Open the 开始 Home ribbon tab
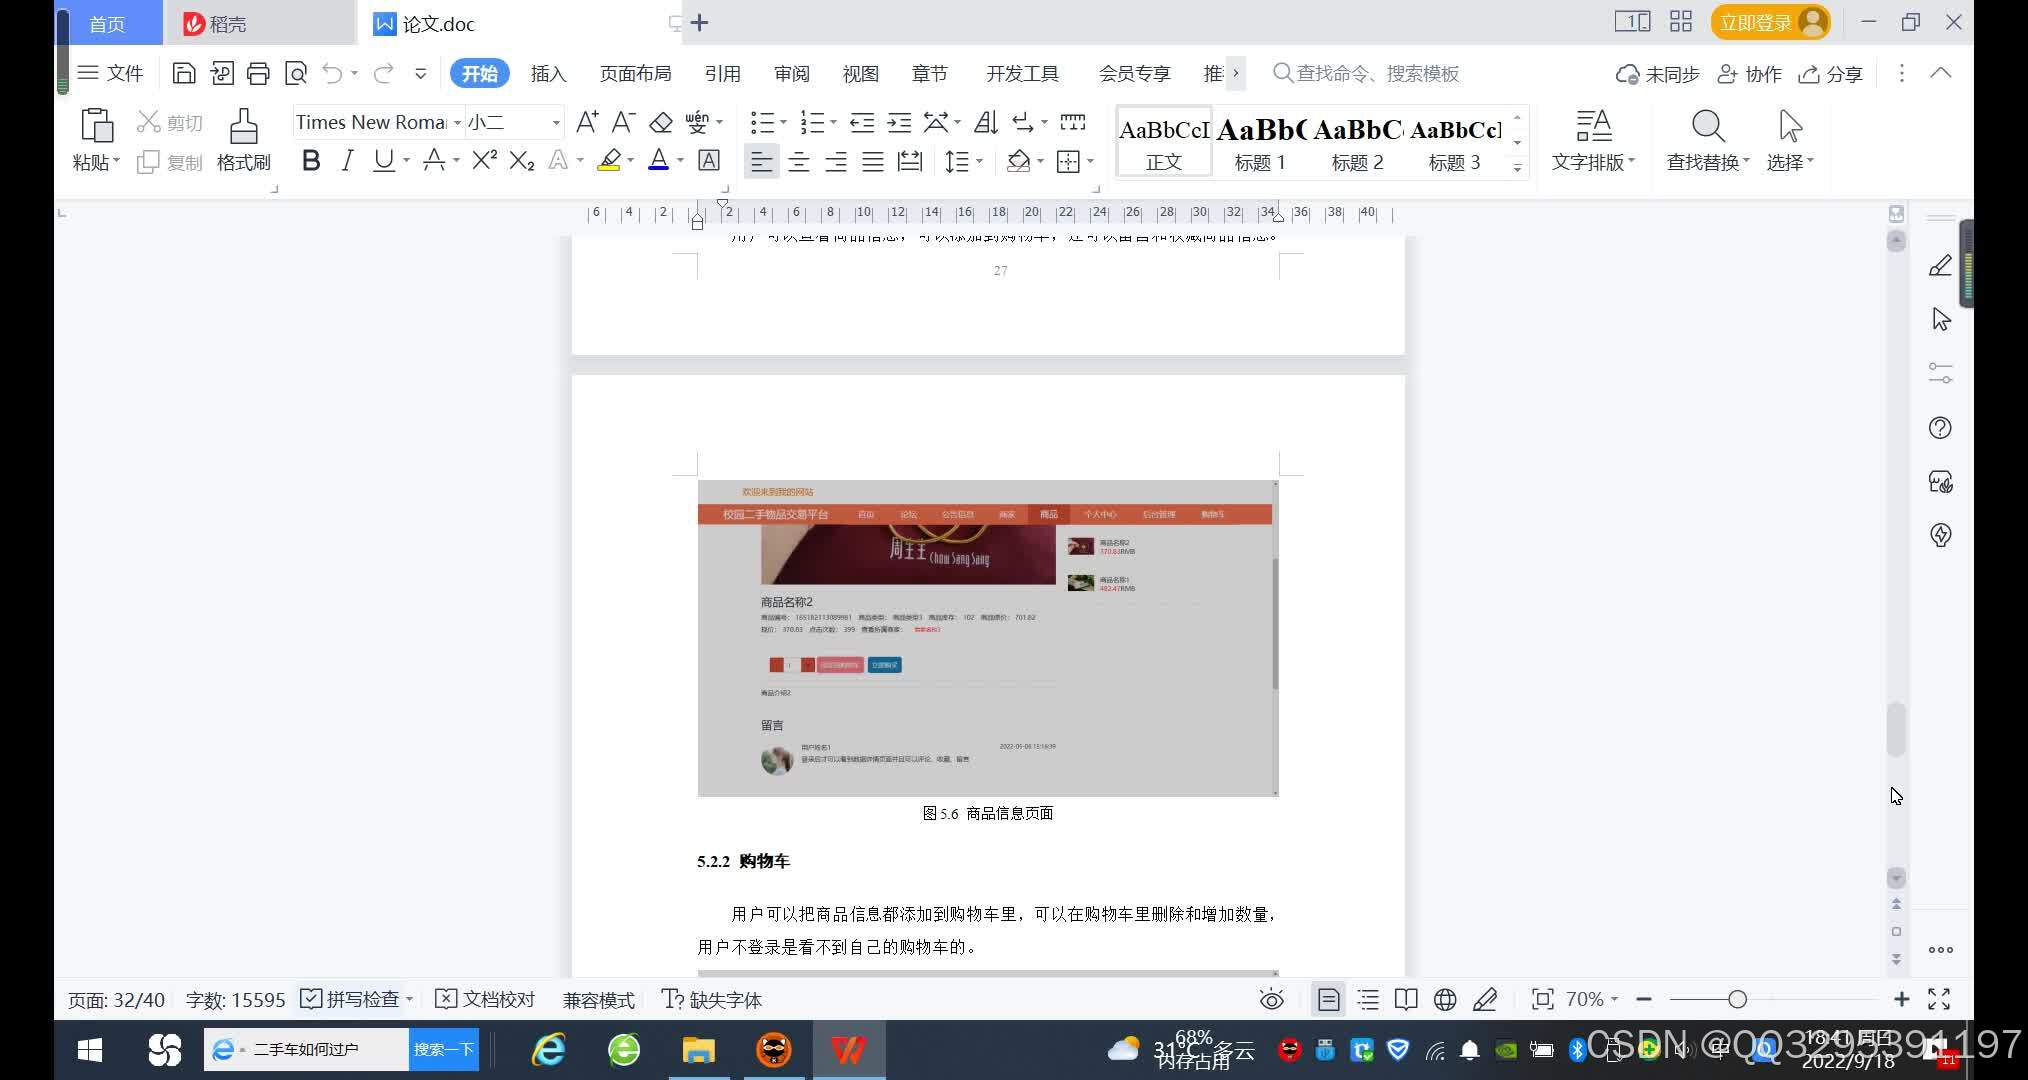Viewport: 2028px width, 1080px height. point(479,74)
